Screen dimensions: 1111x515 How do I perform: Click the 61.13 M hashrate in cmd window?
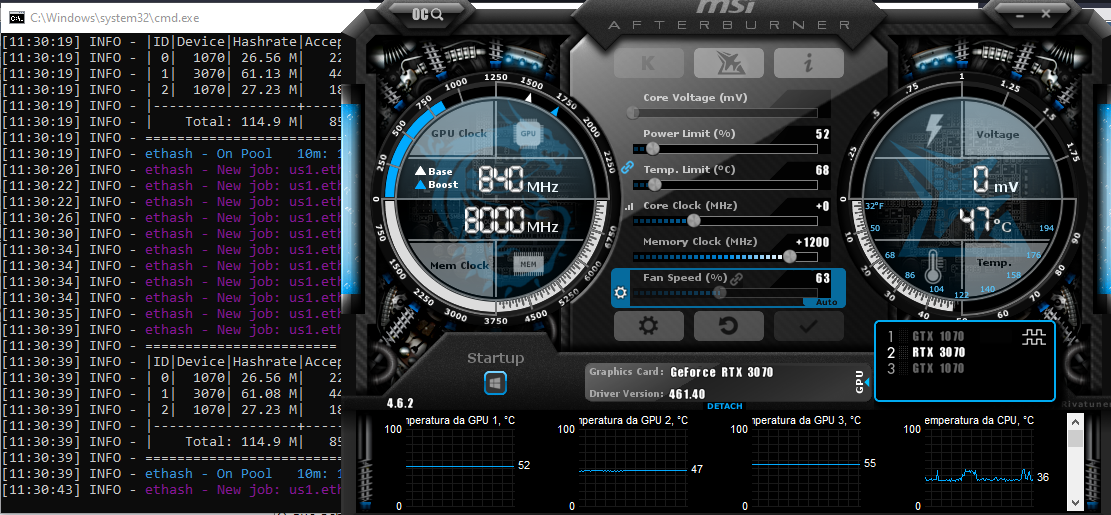point(267,74)
